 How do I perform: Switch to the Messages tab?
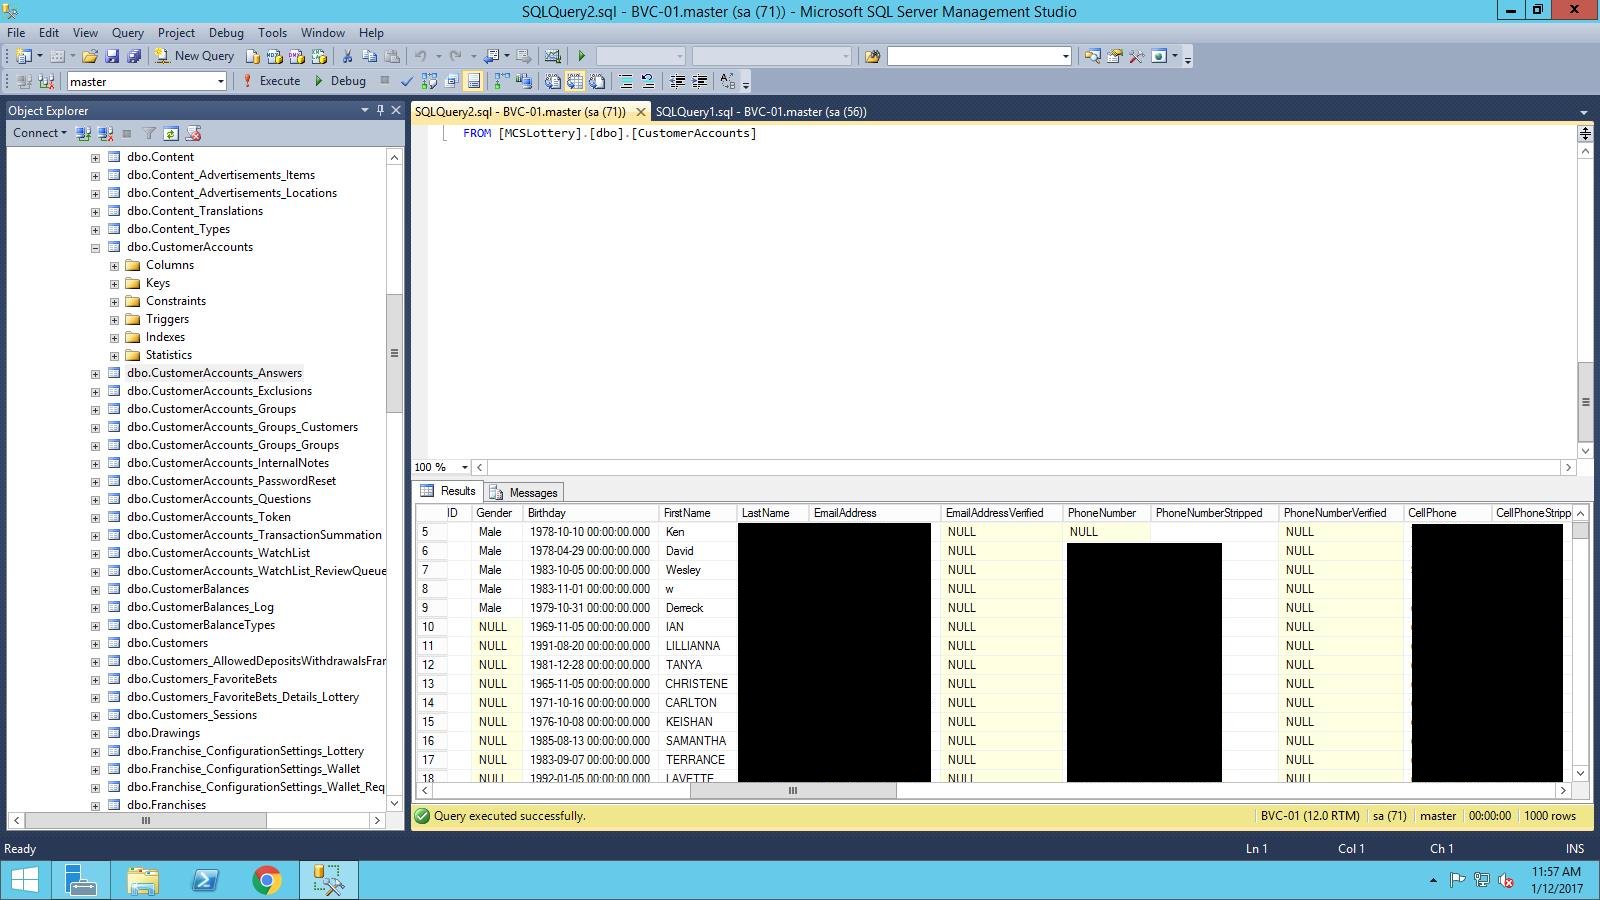pyautogui.click(x=524, y=492)
